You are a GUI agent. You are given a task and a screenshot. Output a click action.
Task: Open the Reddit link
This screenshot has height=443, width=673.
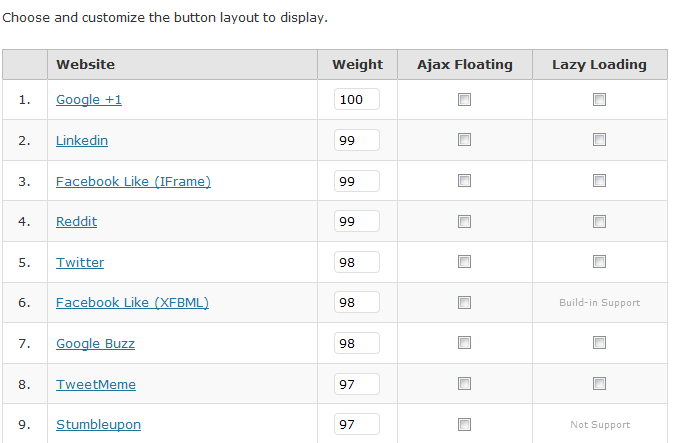(76, 222)
